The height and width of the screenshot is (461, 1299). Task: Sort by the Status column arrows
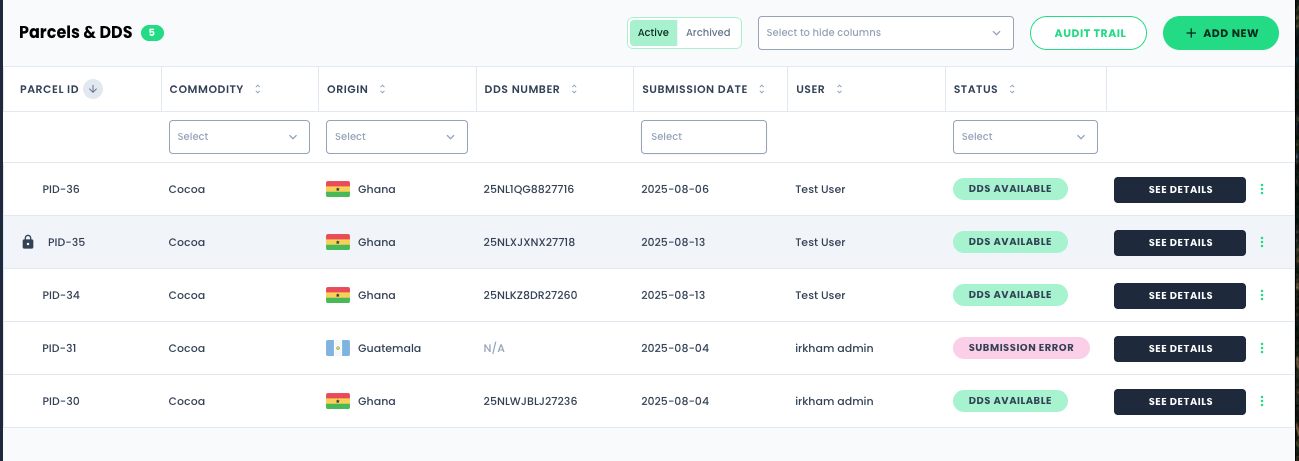1012,89
